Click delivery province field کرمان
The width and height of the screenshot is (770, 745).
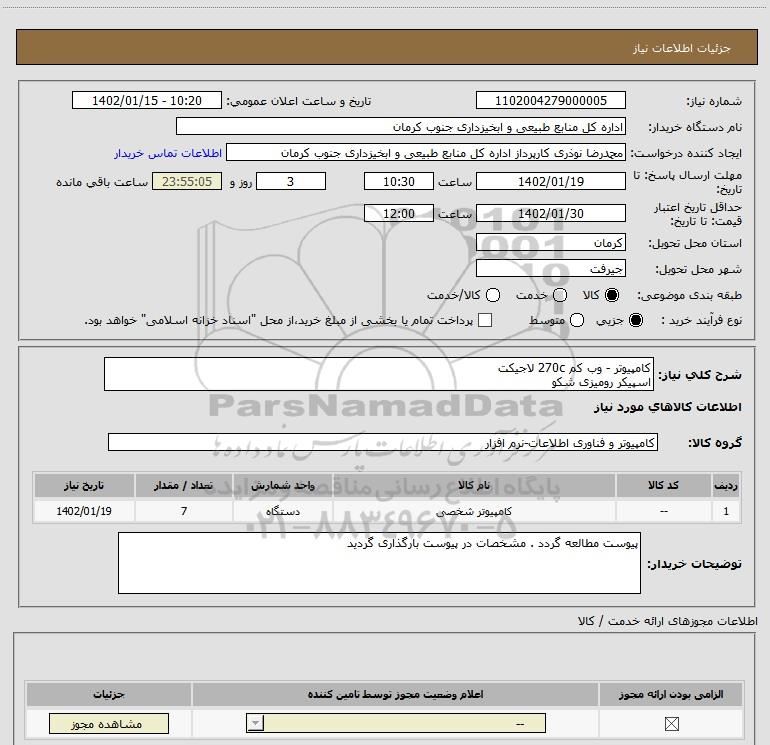click(550, 242)
